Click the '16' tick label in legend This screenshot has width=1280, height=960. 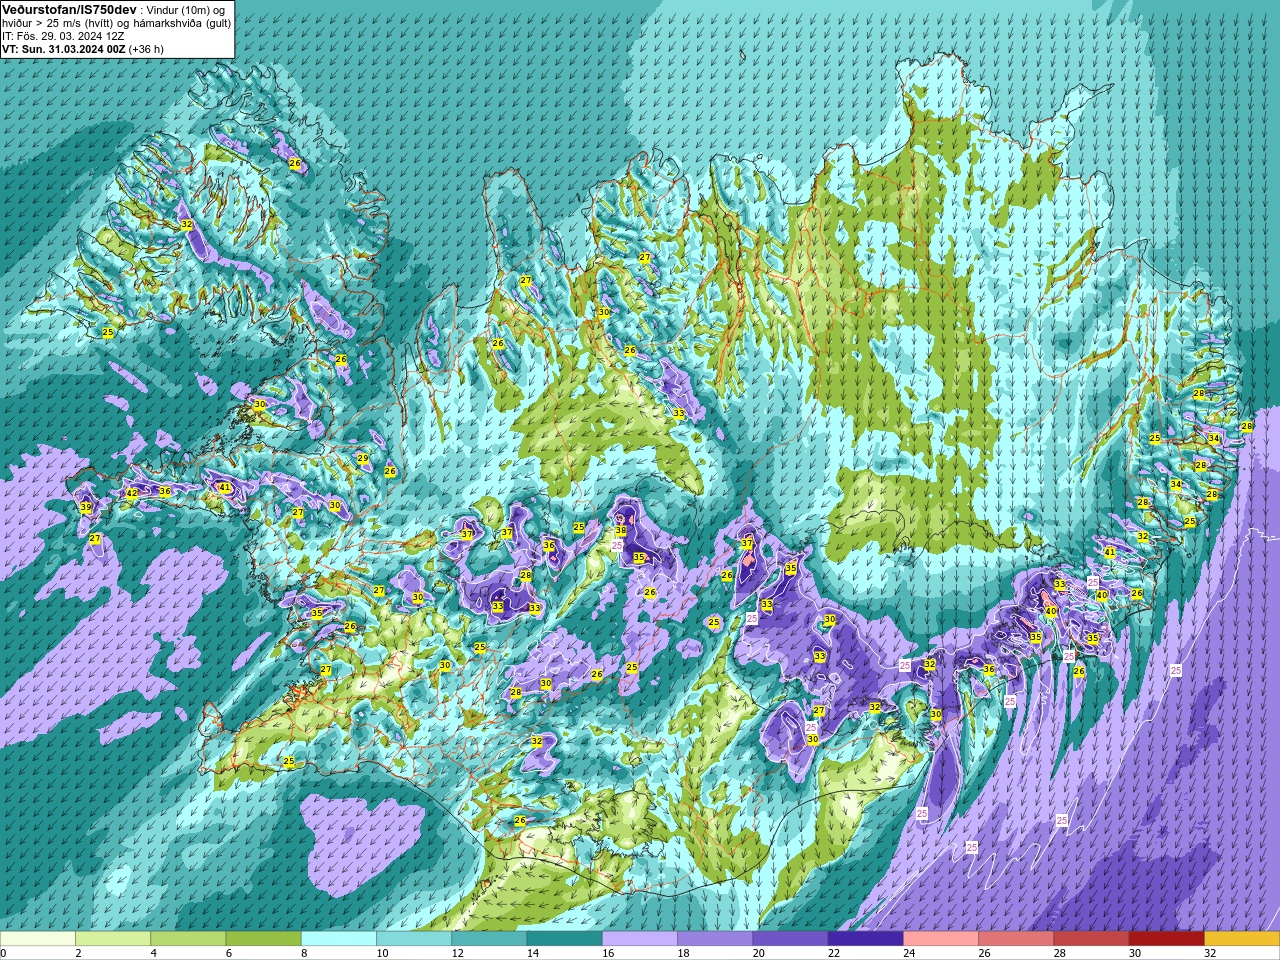click(x=609, y=953)
